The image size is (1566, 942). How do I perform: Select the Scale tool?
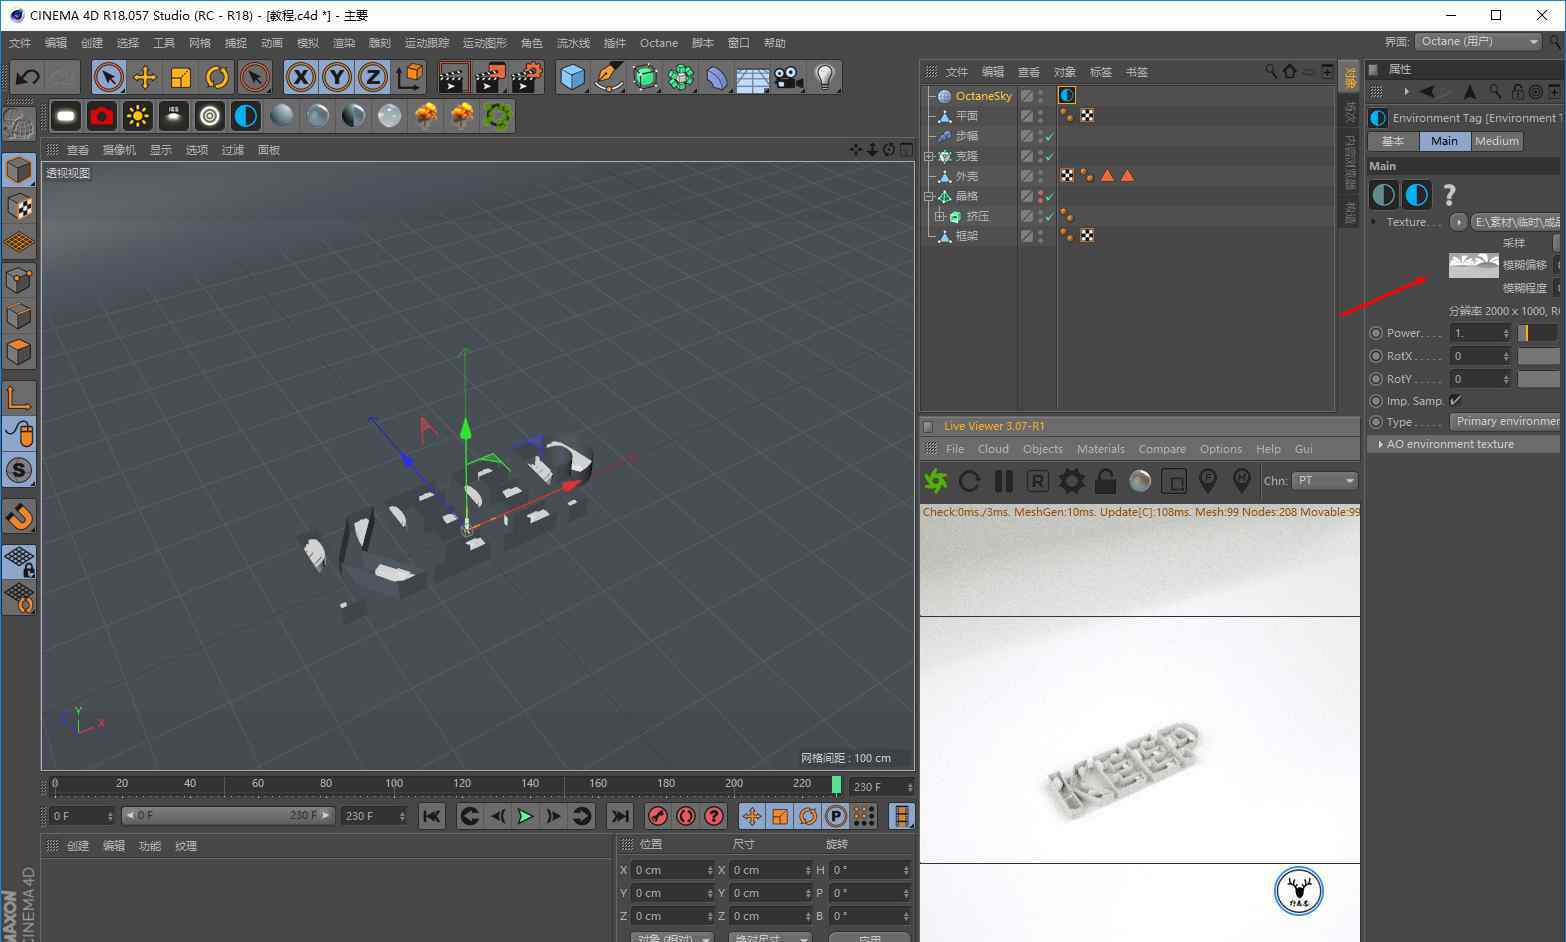(181, 77)
